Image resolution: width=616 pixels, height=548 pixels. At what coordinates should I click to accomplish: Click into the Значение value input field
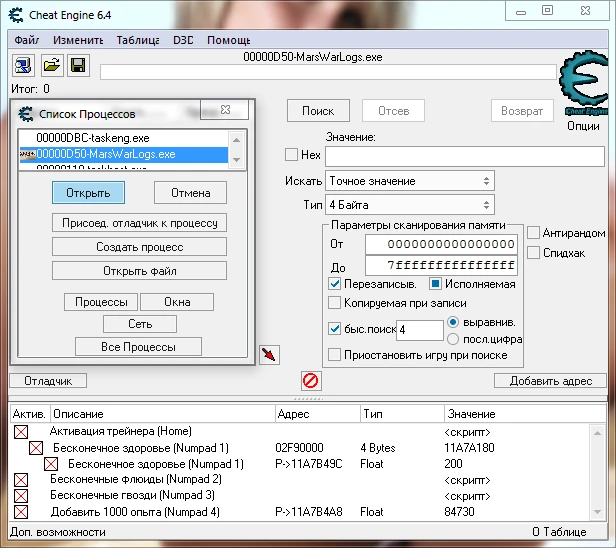click(465, 156)
